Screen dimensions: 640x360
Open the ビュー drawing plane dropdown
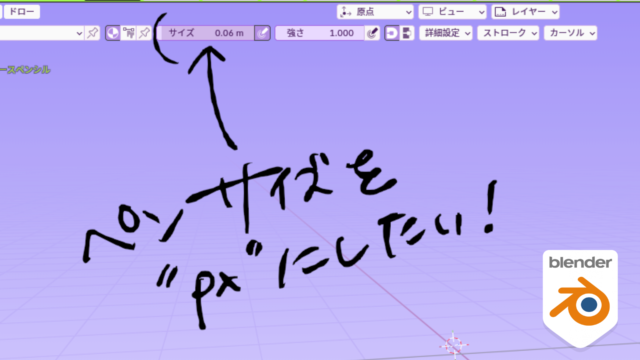click(452, 12)
